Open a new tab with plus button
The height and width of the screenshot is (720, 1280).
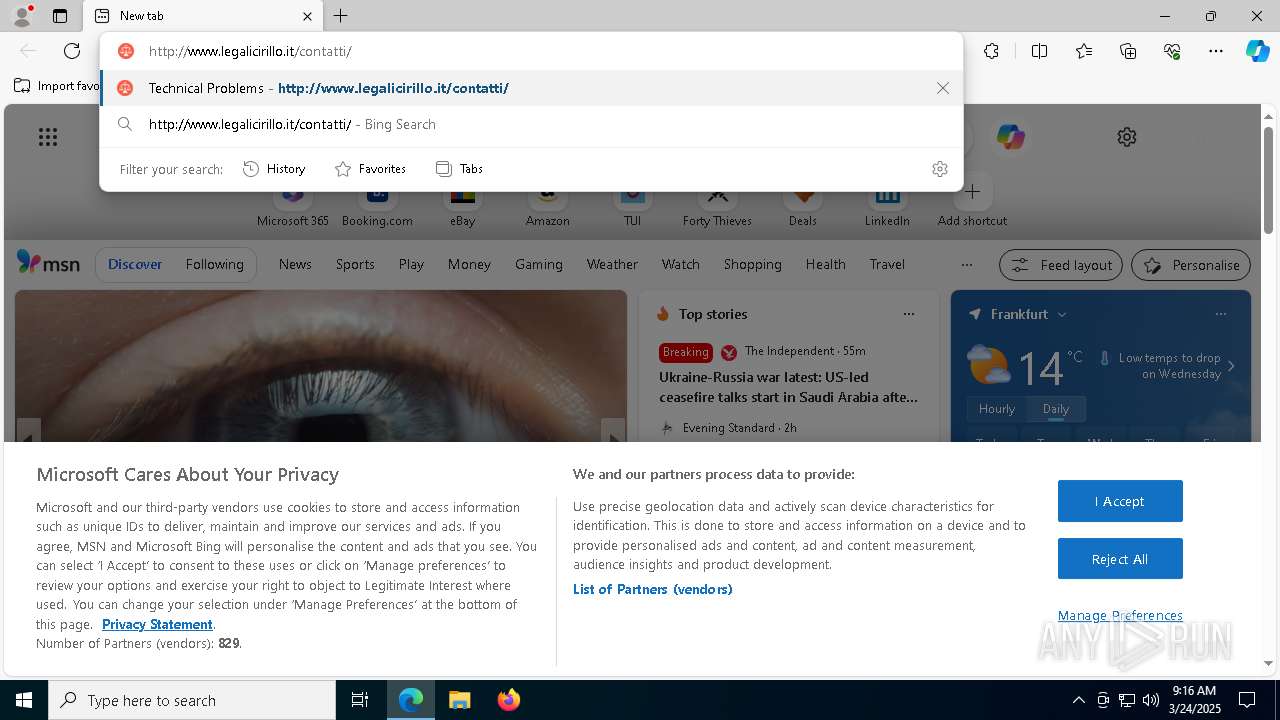(341, 16)
